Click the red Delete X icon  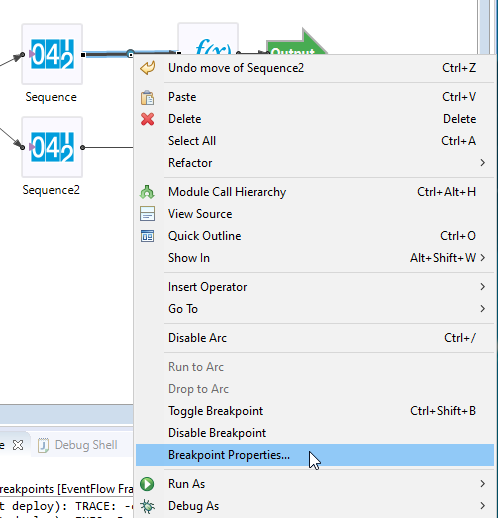[x=147, y=119]
